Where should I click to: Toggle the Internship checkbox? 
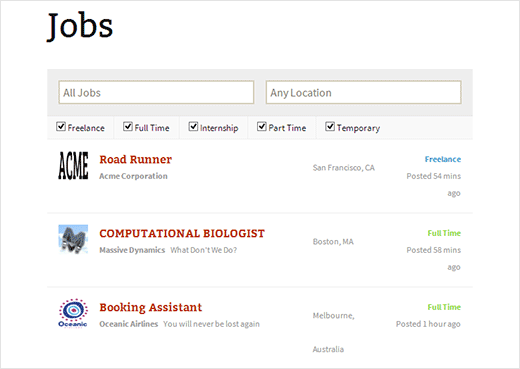(193, 127)
